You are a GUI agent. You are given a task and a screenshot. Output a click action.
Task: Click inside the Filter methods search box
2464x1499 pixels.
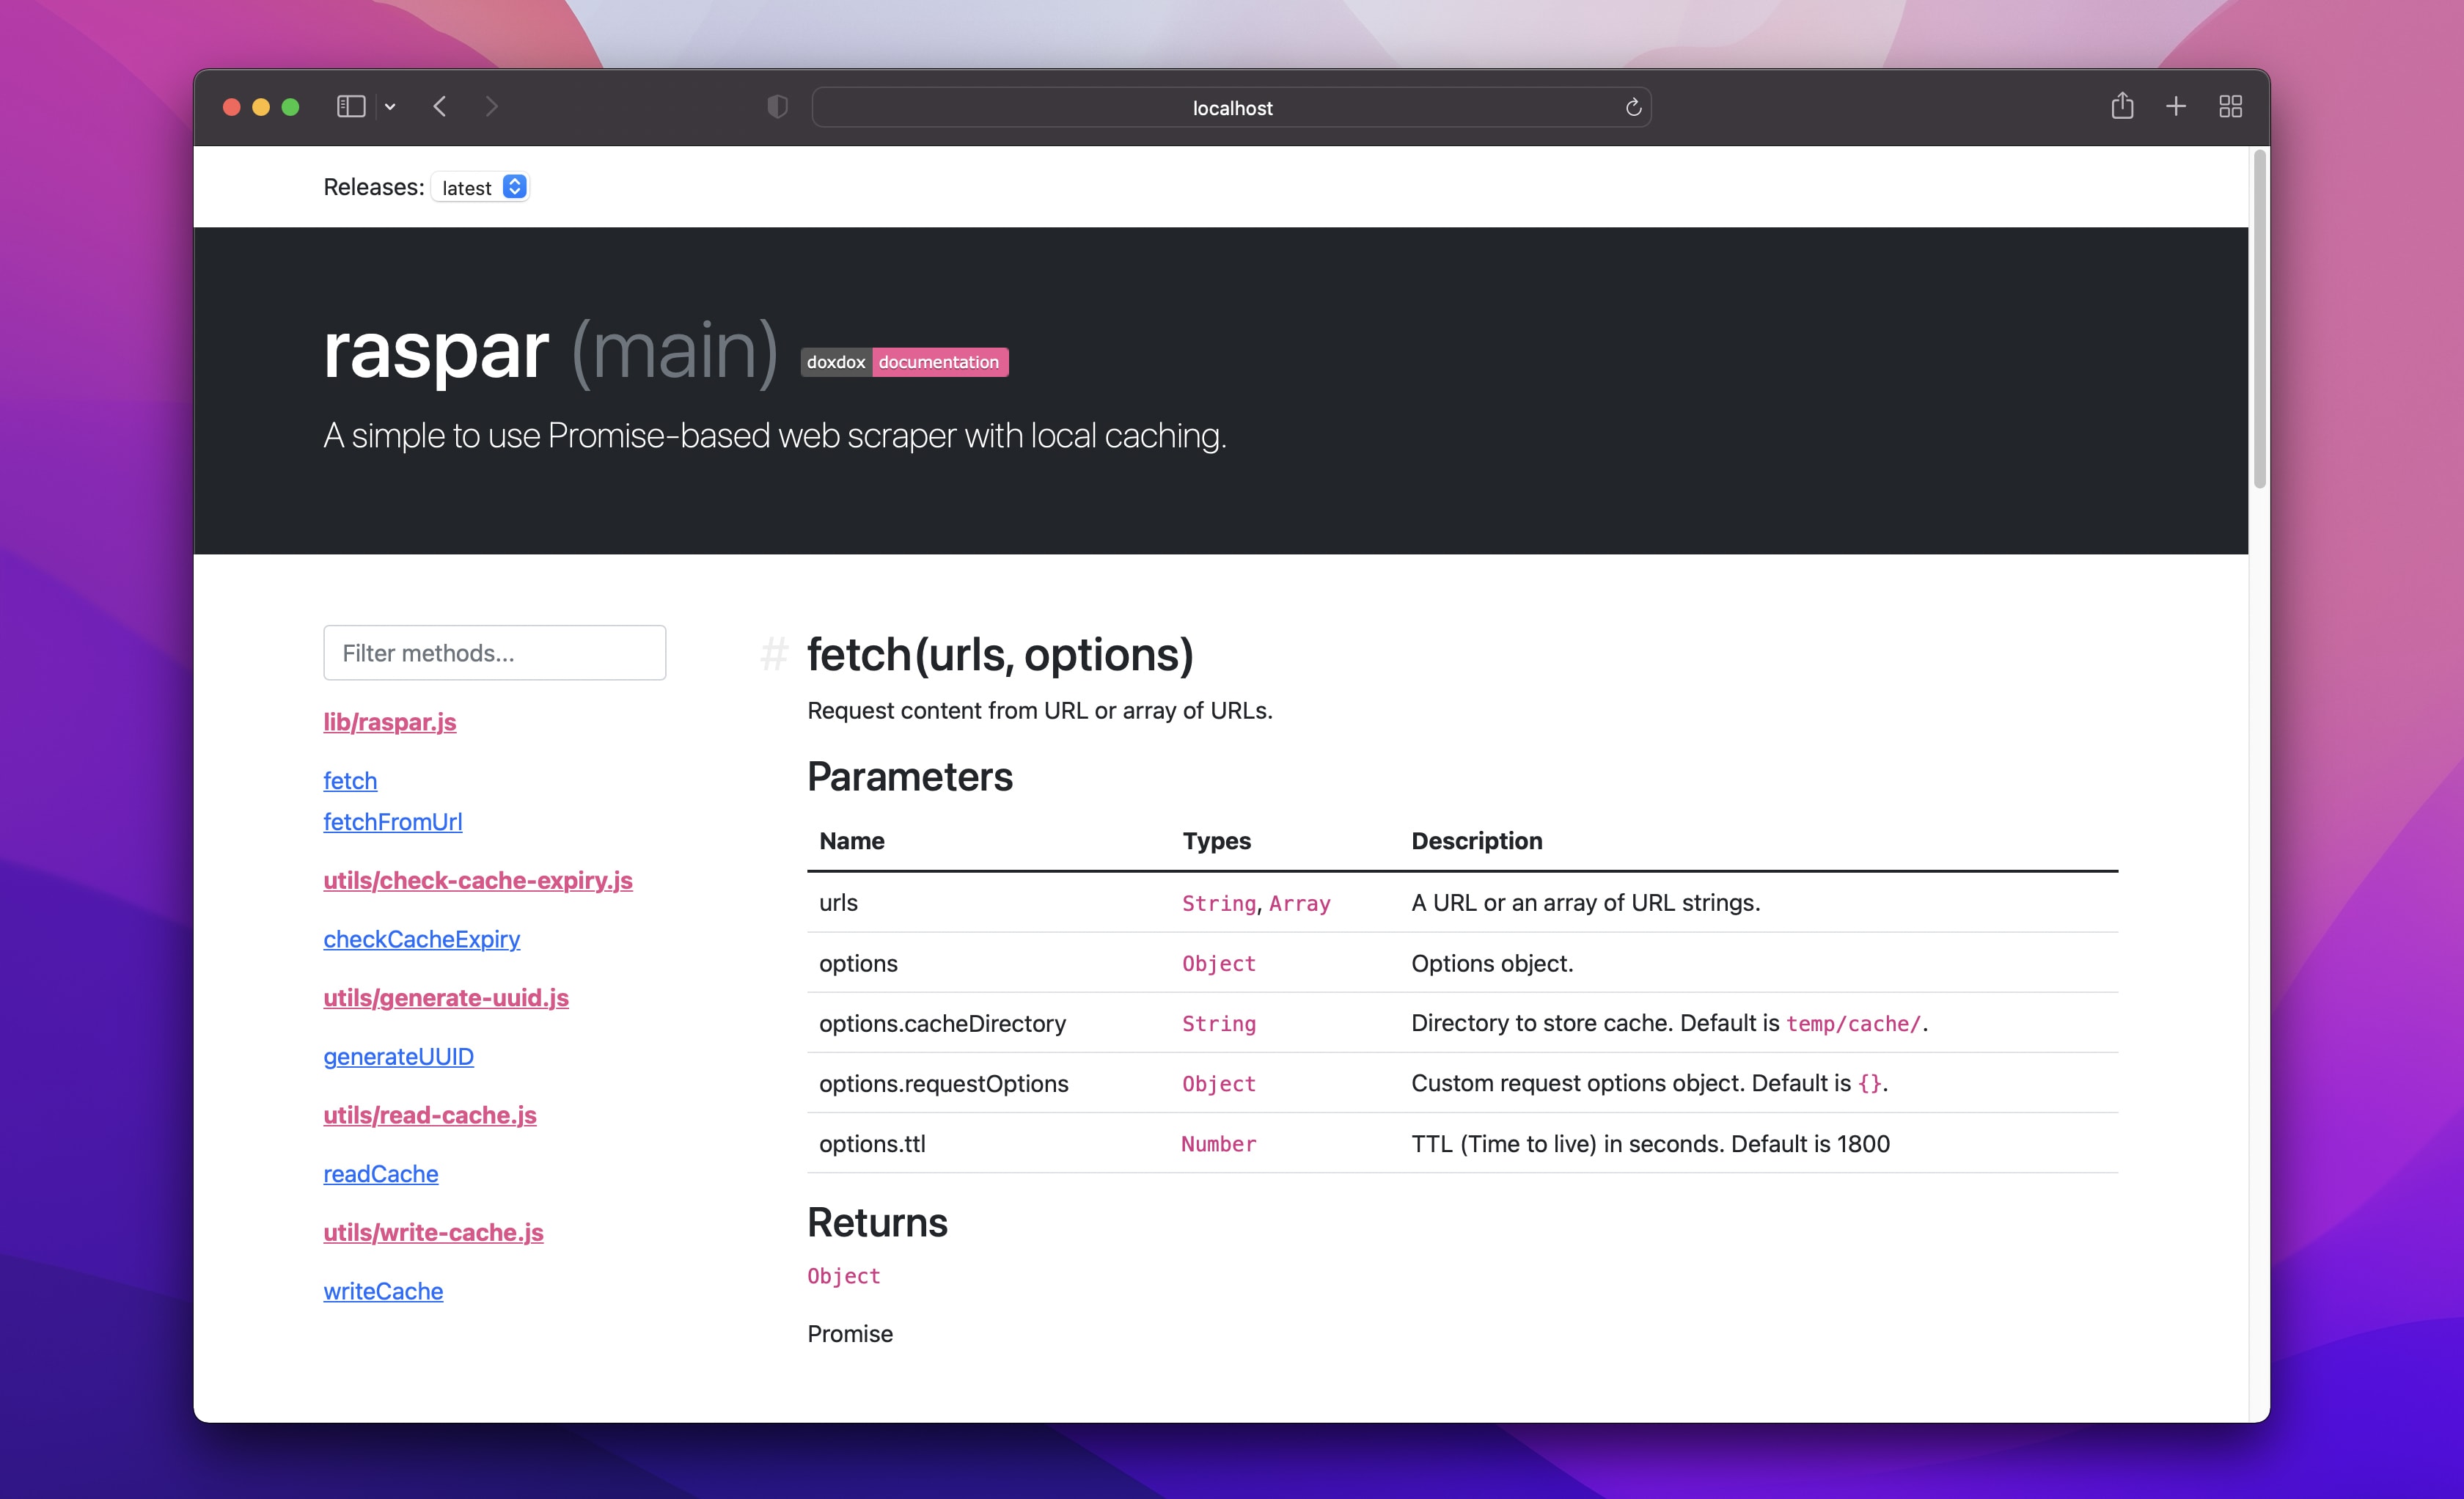(494, 652)
